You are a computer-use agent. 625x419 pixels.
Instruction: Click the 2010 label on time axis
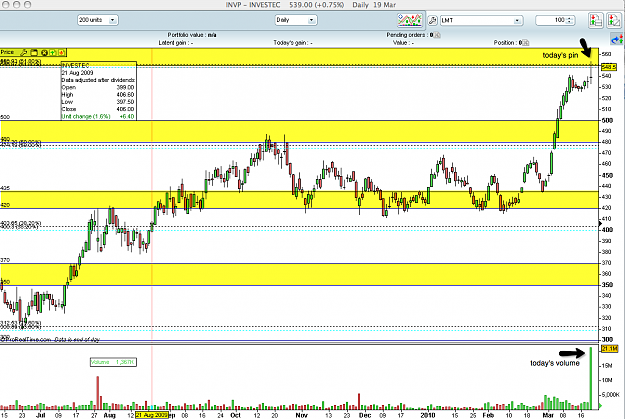tap(428, 415)
